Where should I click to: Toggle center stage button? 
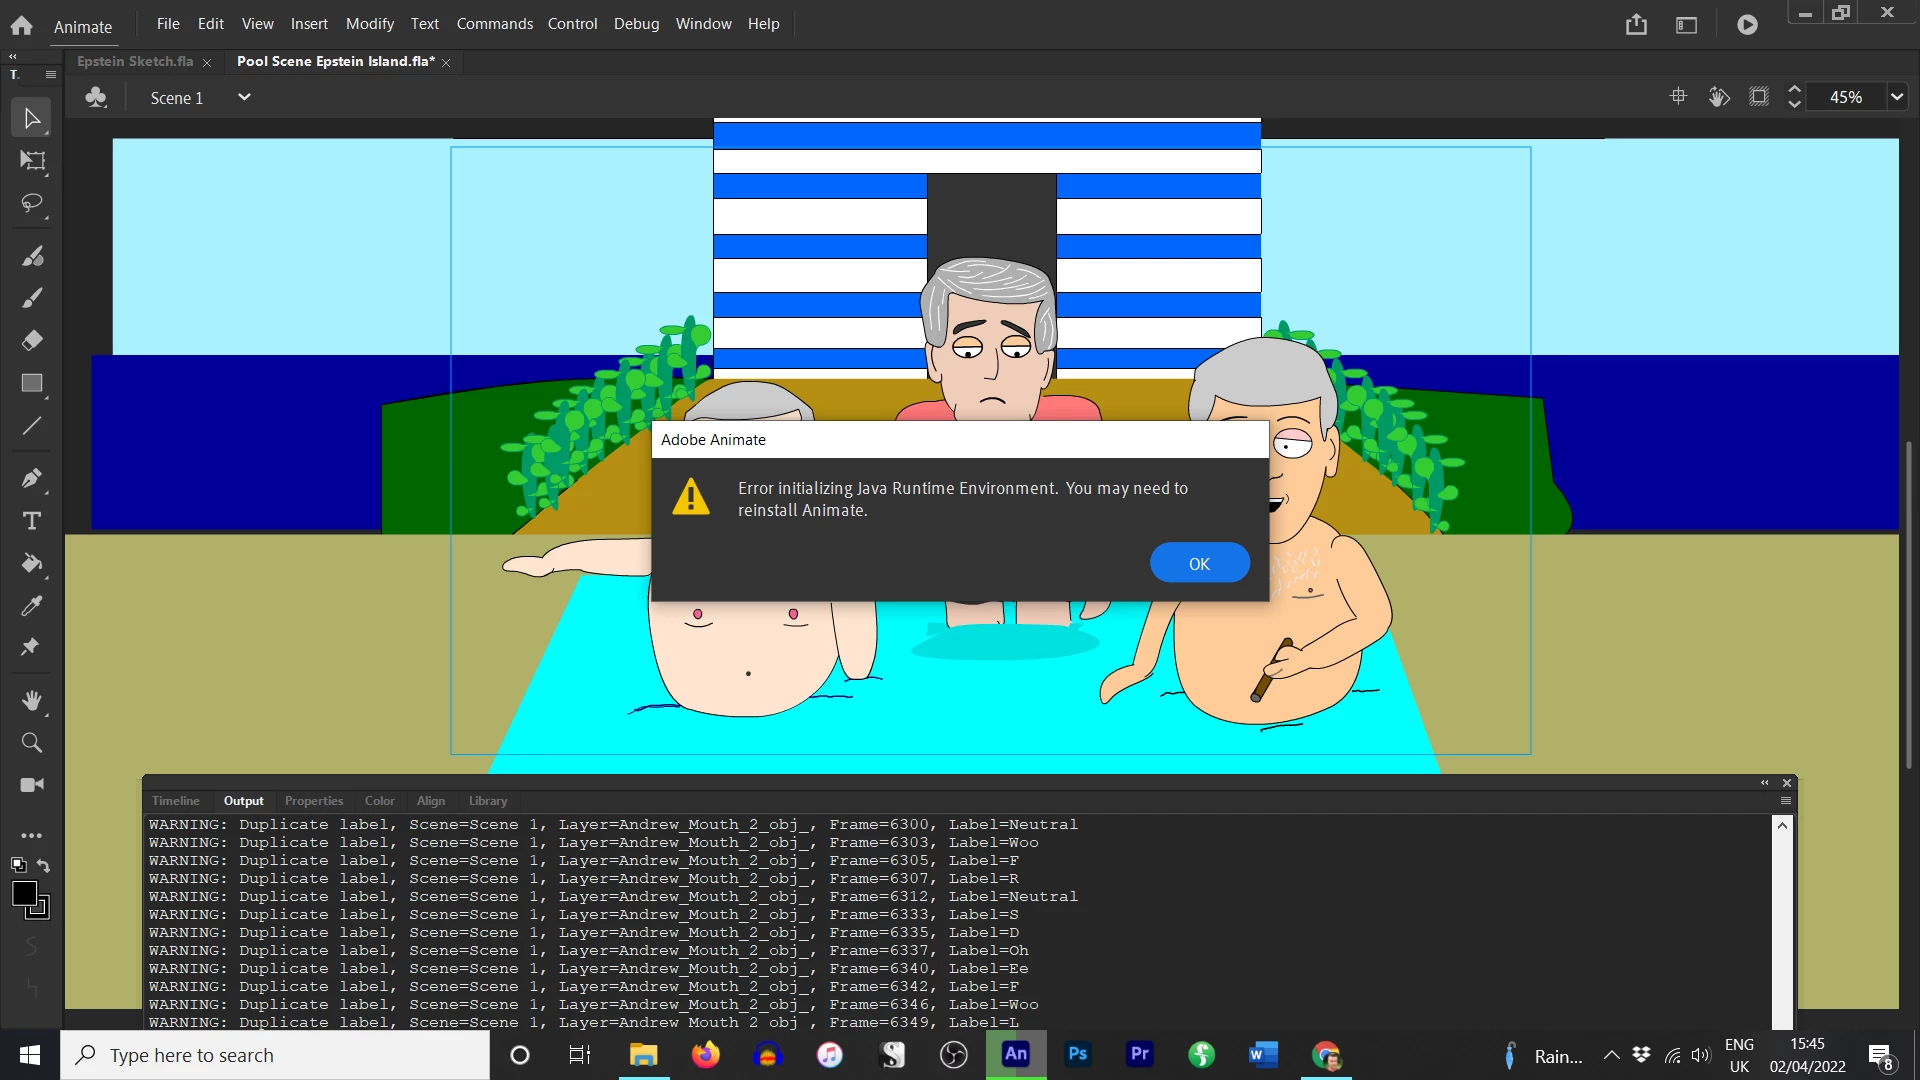[1679, 97]
